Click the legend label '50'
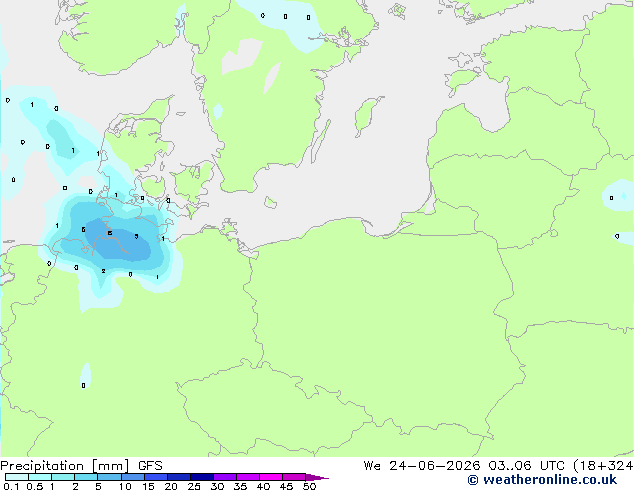Screen dimensions: 634x490 coord(309,486)
